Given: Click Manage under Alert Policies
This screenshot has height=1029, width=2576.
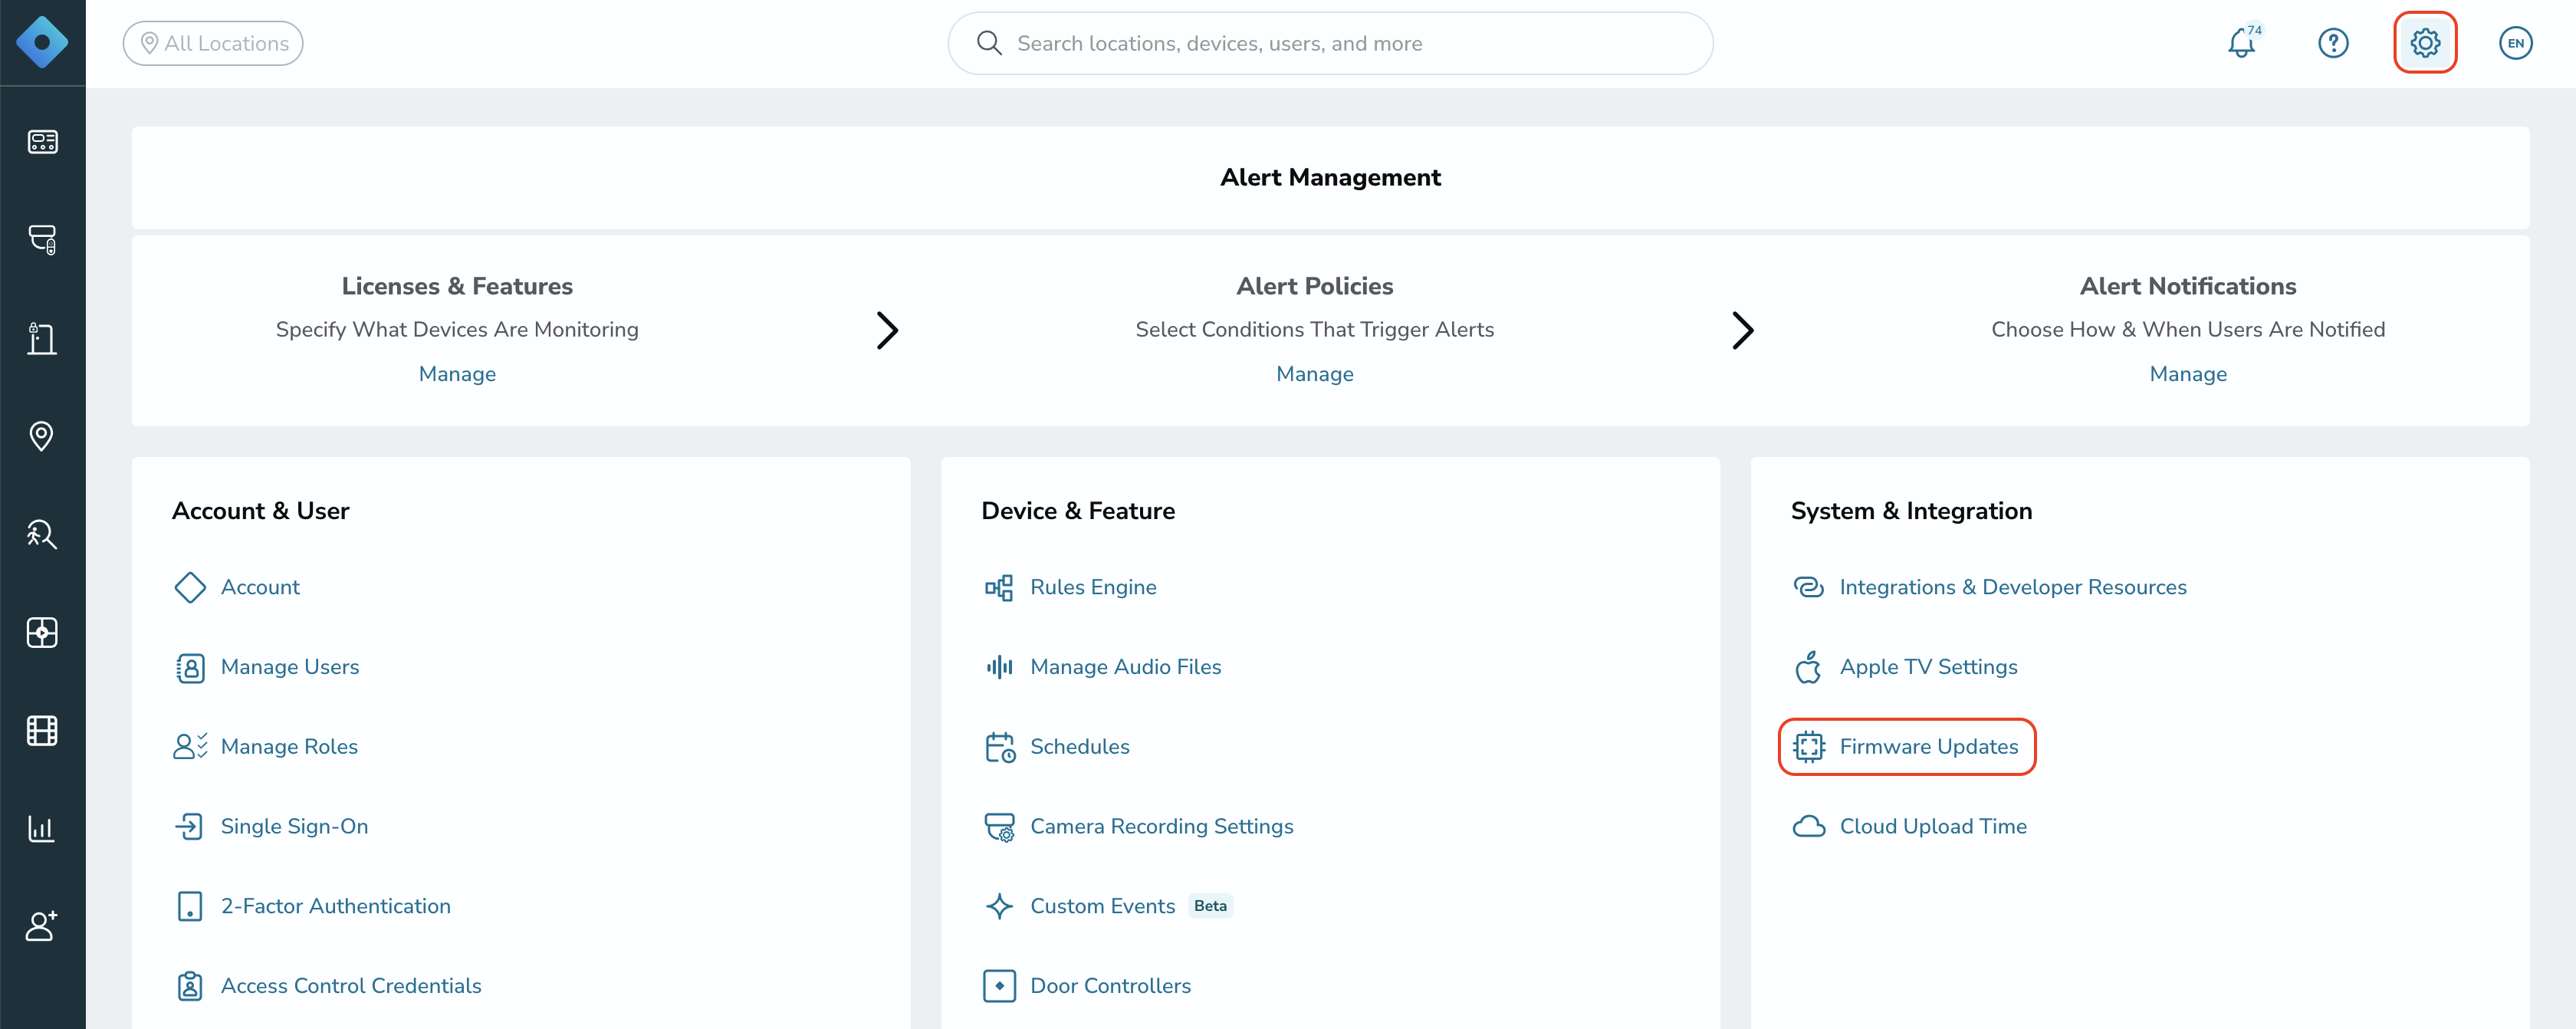Looking at the screenshot, I should click(1314, 374).
